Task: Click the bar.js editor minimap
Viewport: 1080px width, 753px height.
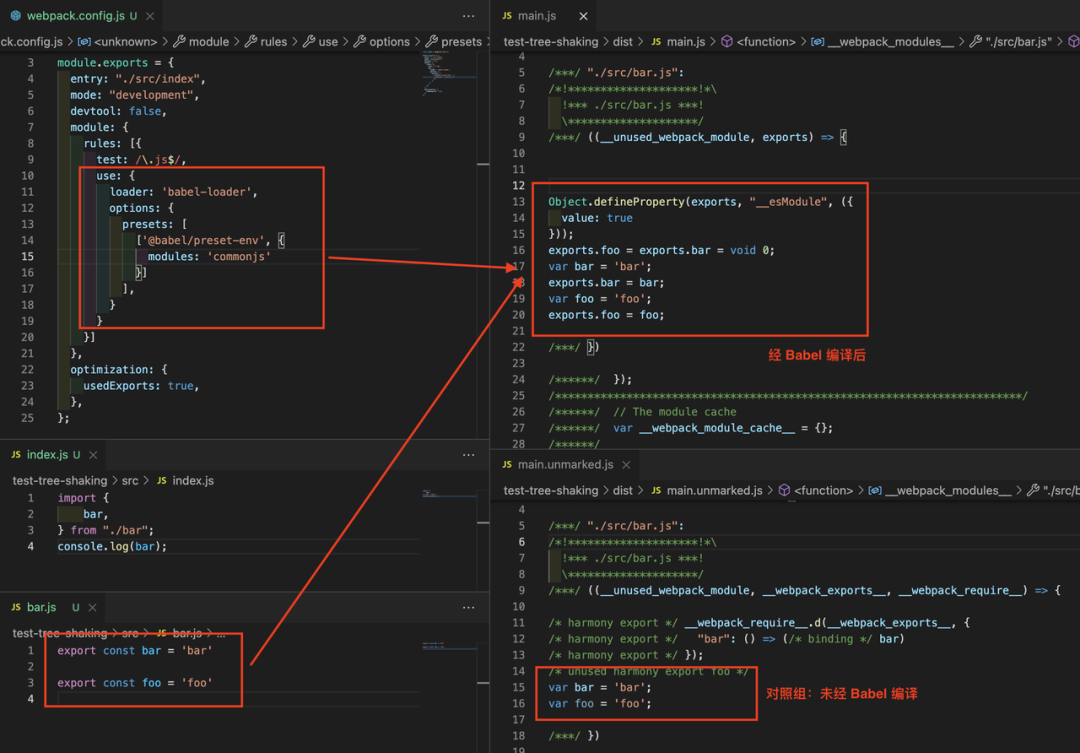Action: [x=450, y=646]
